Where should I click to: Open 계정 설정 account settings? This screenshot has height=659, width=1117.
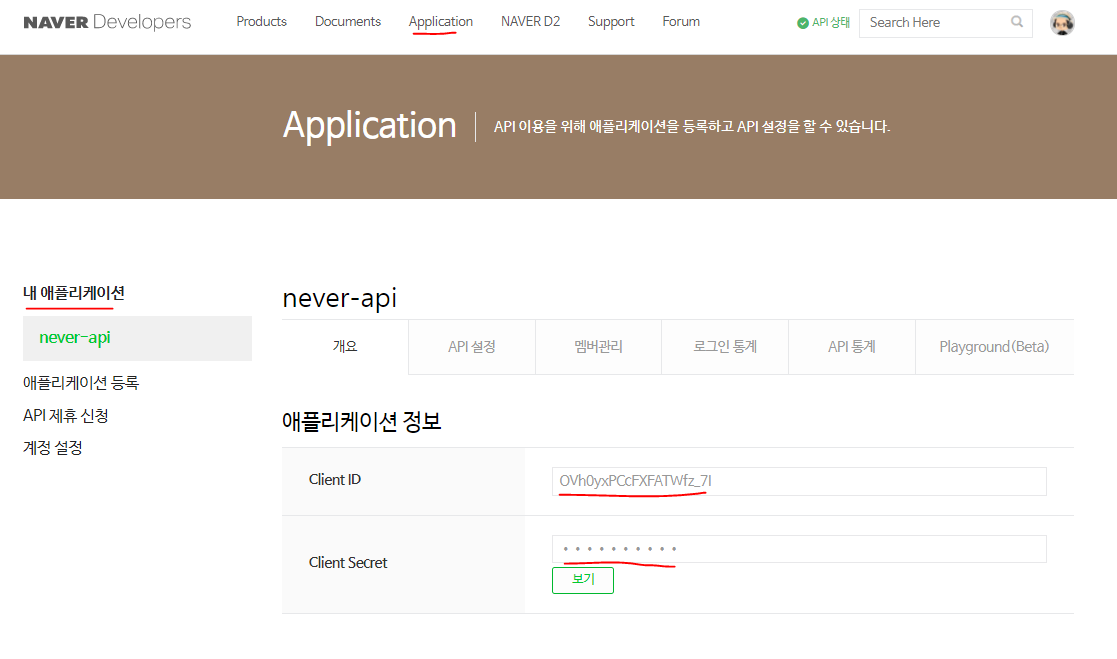pyautogui.click(x=54, y=447)
